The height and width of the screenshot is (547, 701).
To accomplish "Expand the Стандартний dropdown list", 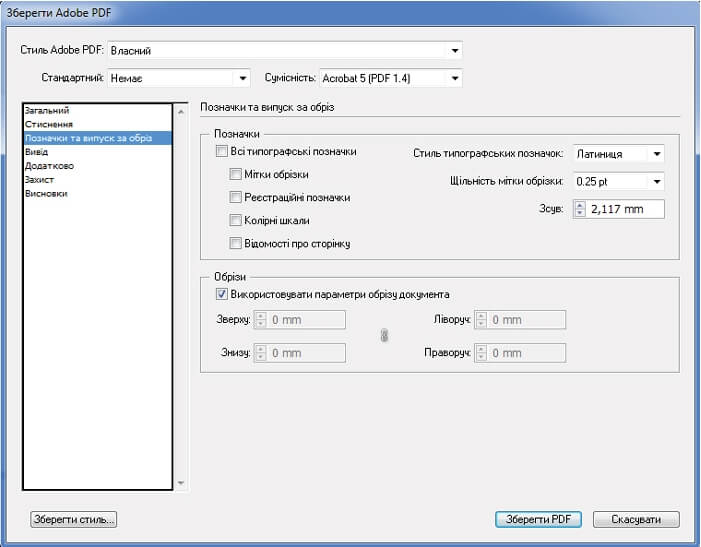I will click(178, 78).
